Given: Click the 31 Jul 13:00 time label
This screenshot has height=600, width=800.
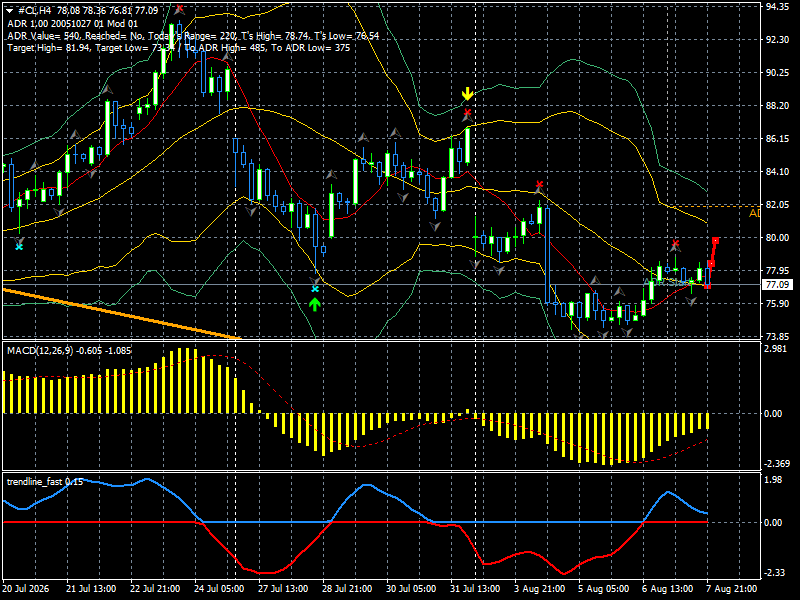Looking at the screenshot, I should pos(476,589).
